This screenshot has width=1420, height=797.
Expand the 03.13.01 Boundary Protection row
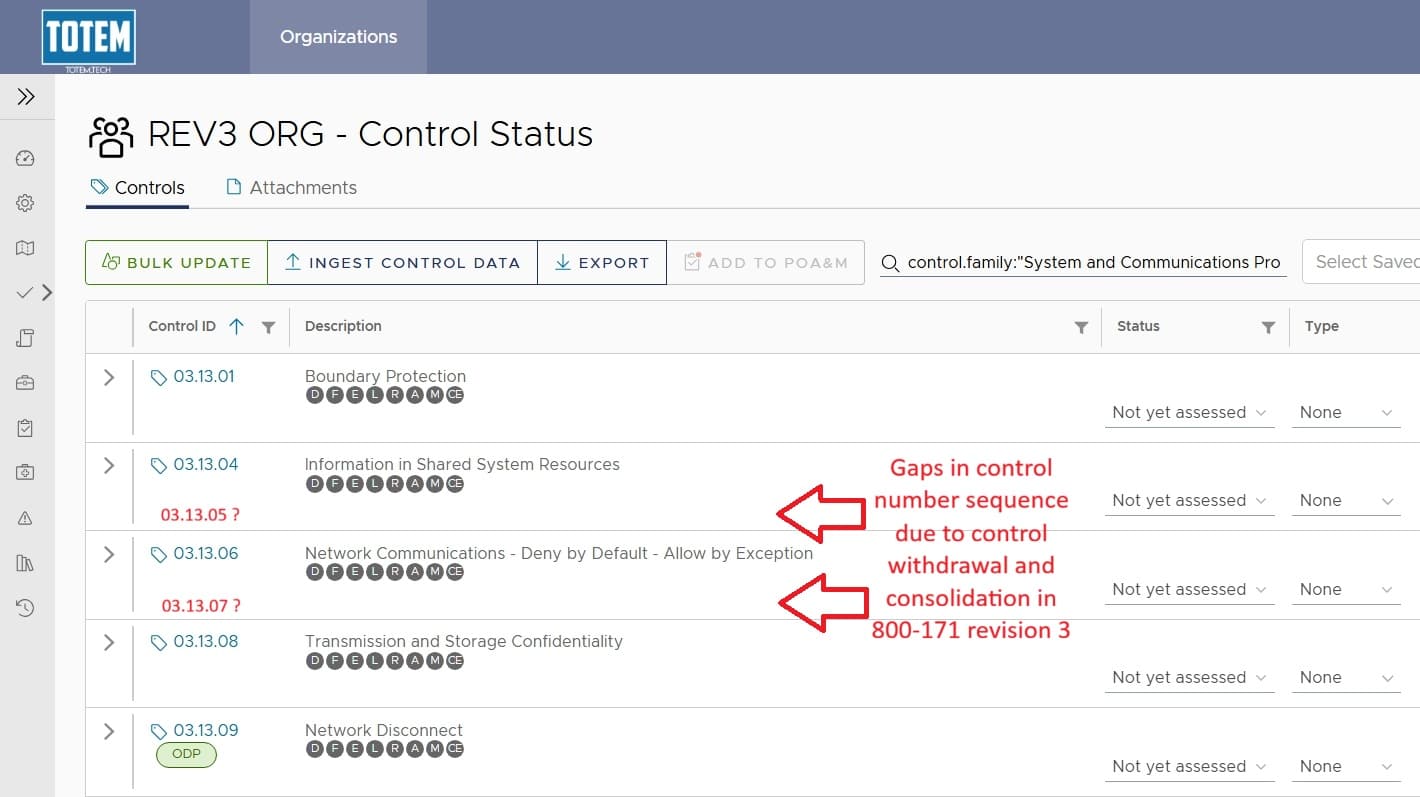pos(109,377)
